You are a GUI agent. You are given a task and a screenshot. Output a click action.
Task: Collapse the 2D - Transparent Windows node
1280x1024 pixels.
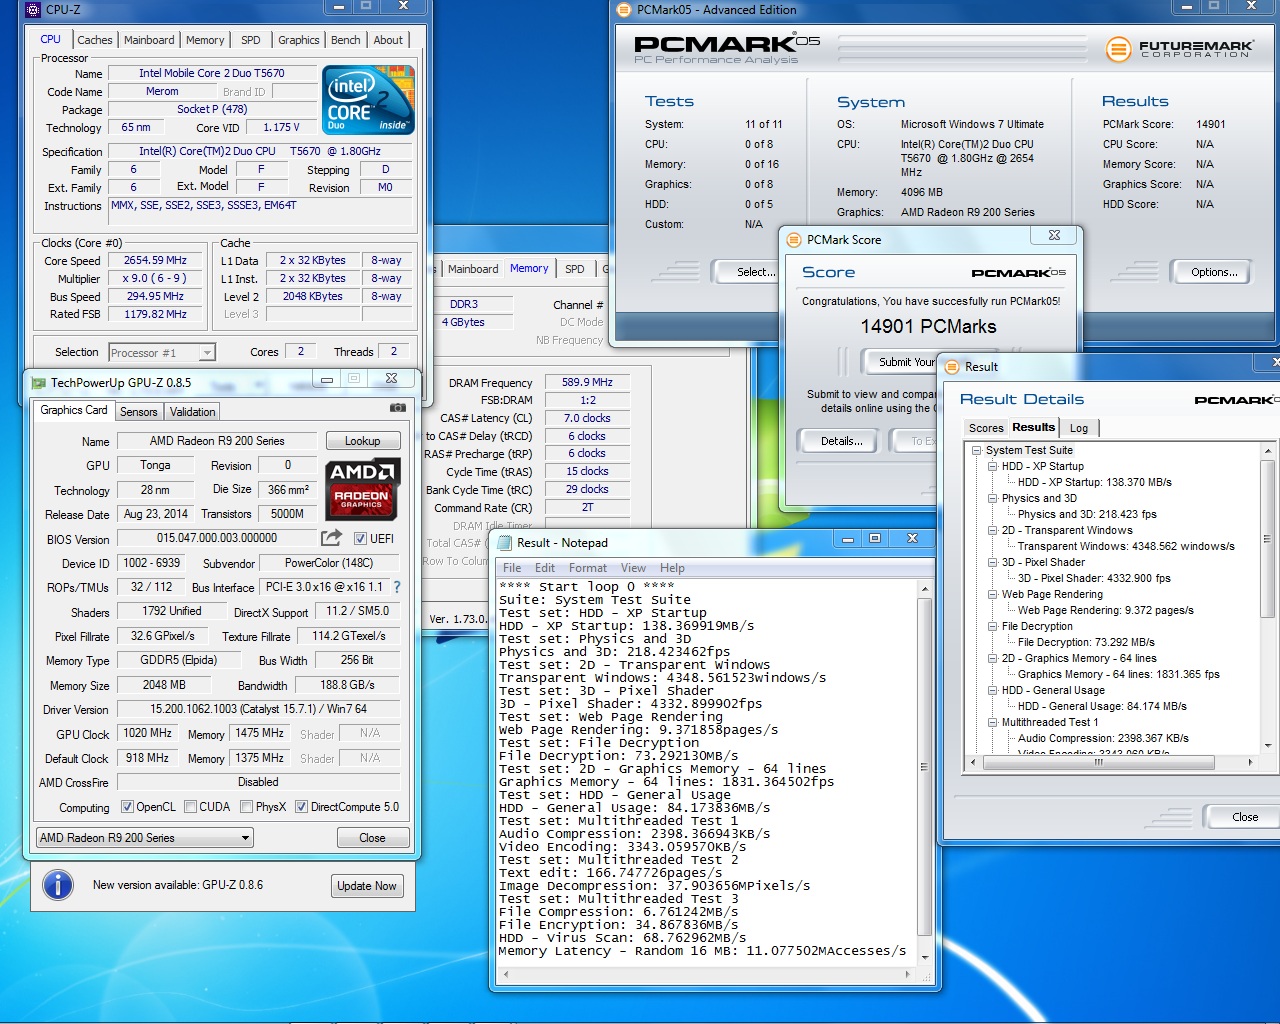[993, 530]
